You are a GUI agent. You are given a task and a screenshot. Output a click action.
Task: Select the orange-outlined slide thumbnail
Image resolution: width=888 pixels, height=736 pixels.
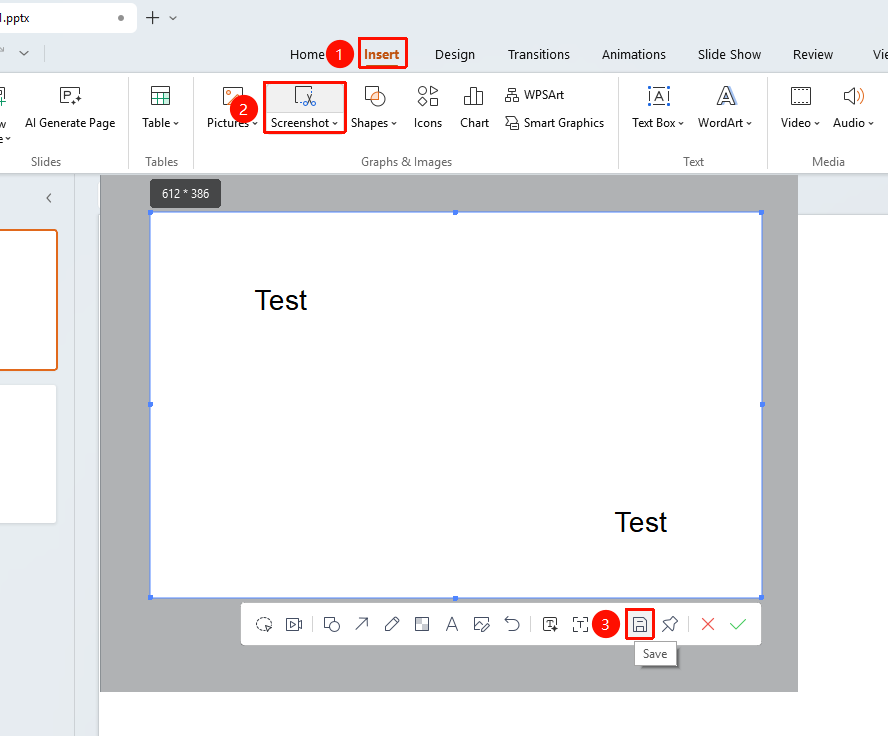coord(27,299)
